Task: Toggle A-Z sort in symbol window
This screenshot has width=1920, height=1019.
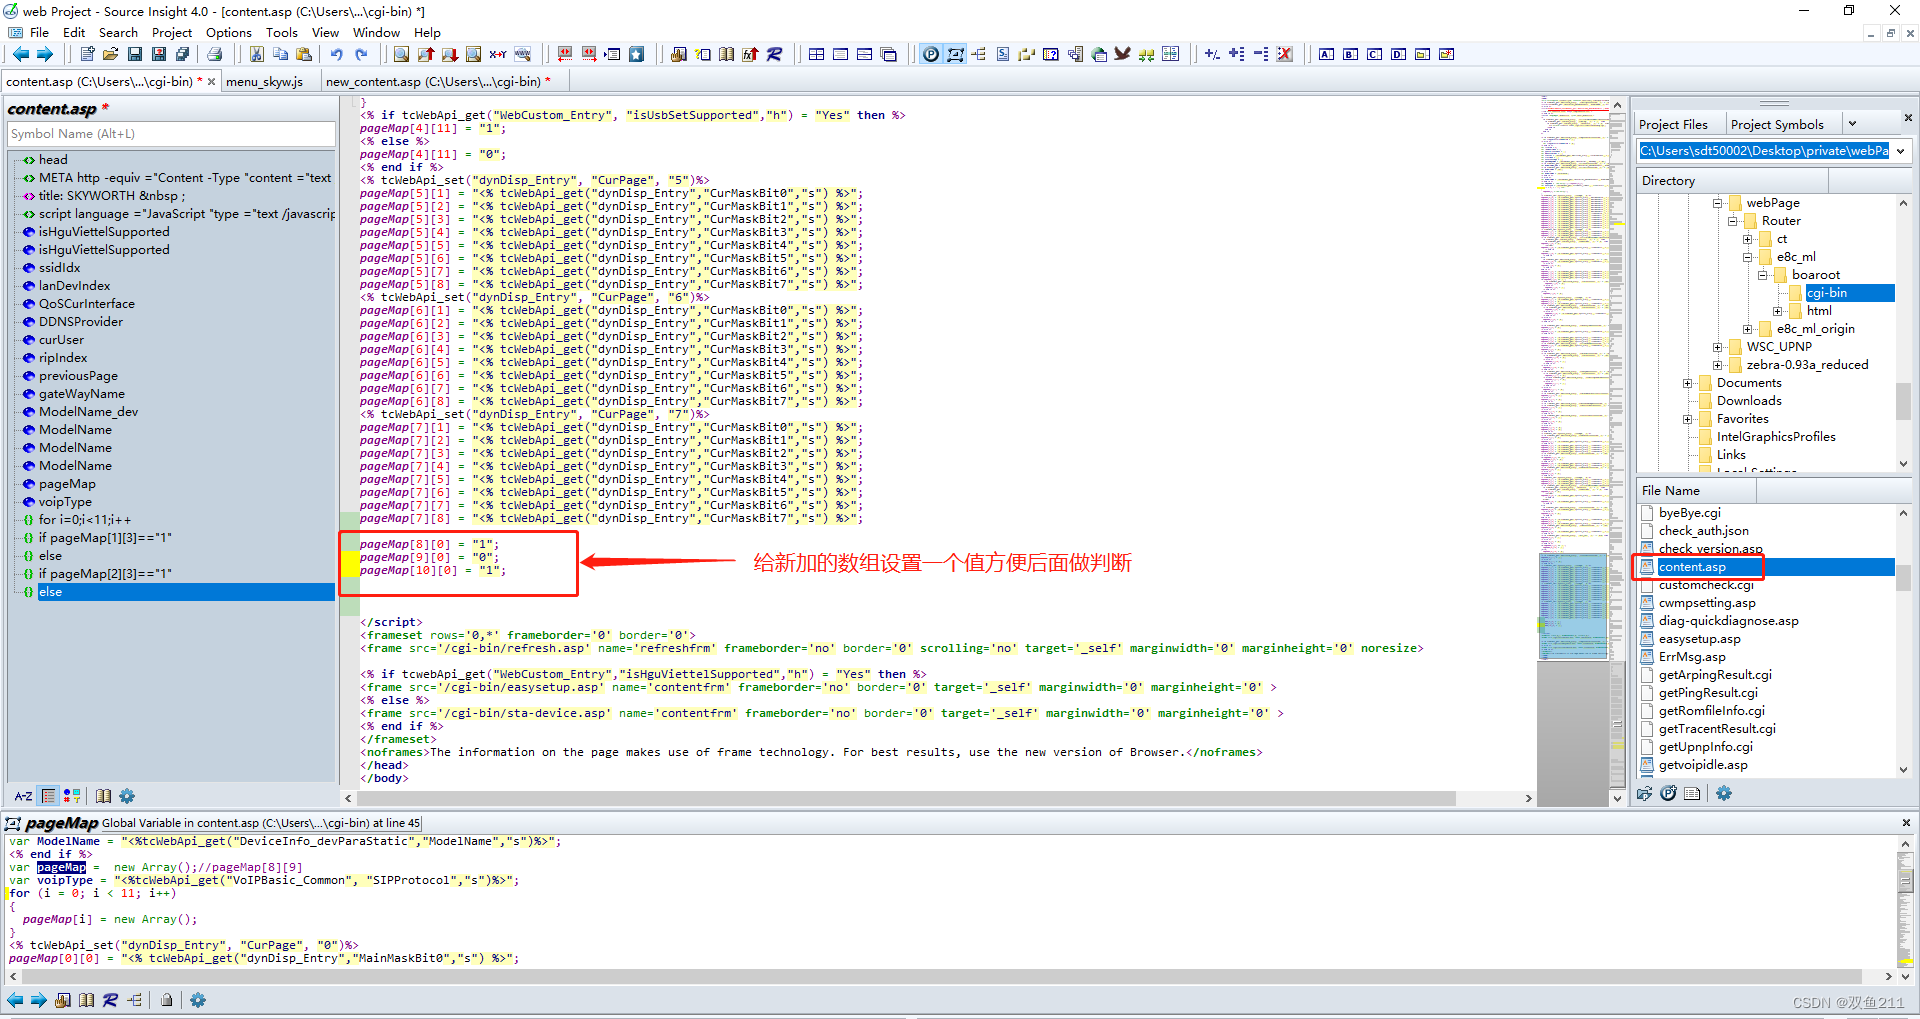Action: point(23,796)
